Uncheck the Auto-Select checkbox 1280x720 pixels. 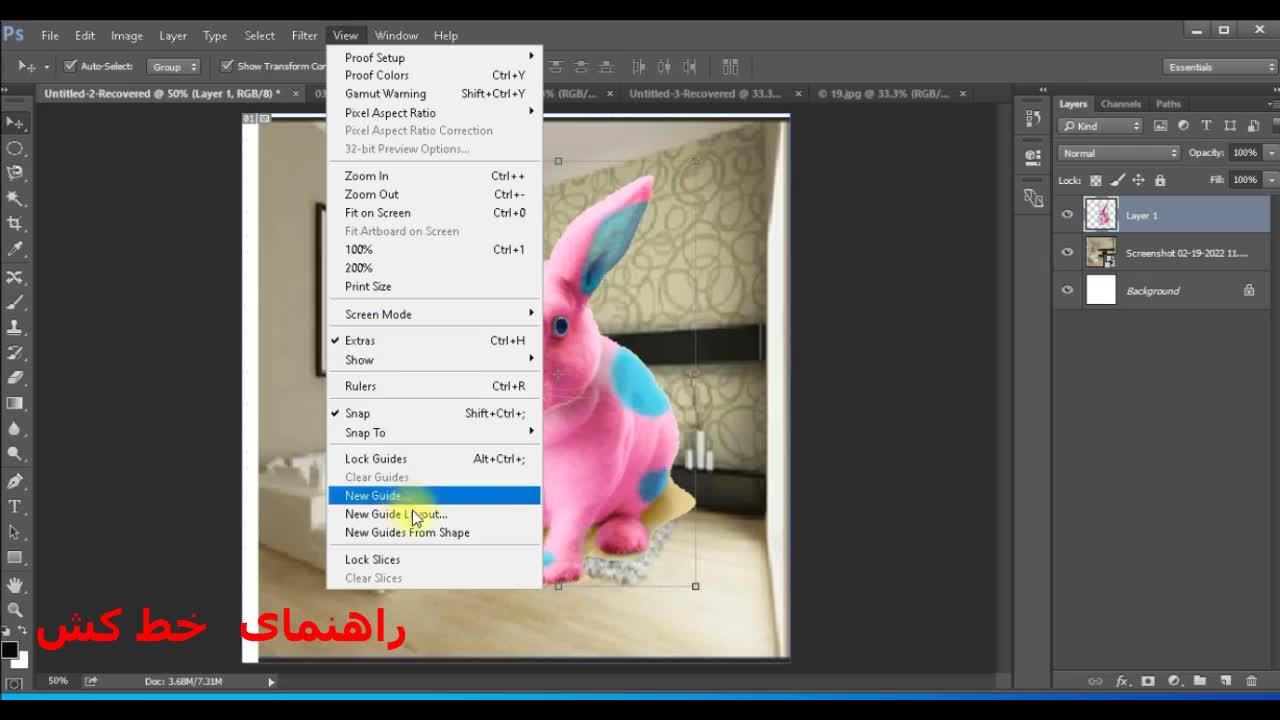point(70,67)
